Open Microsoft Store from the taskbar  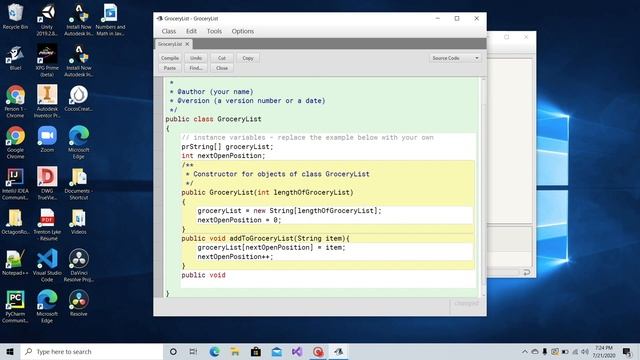(256, 351)
